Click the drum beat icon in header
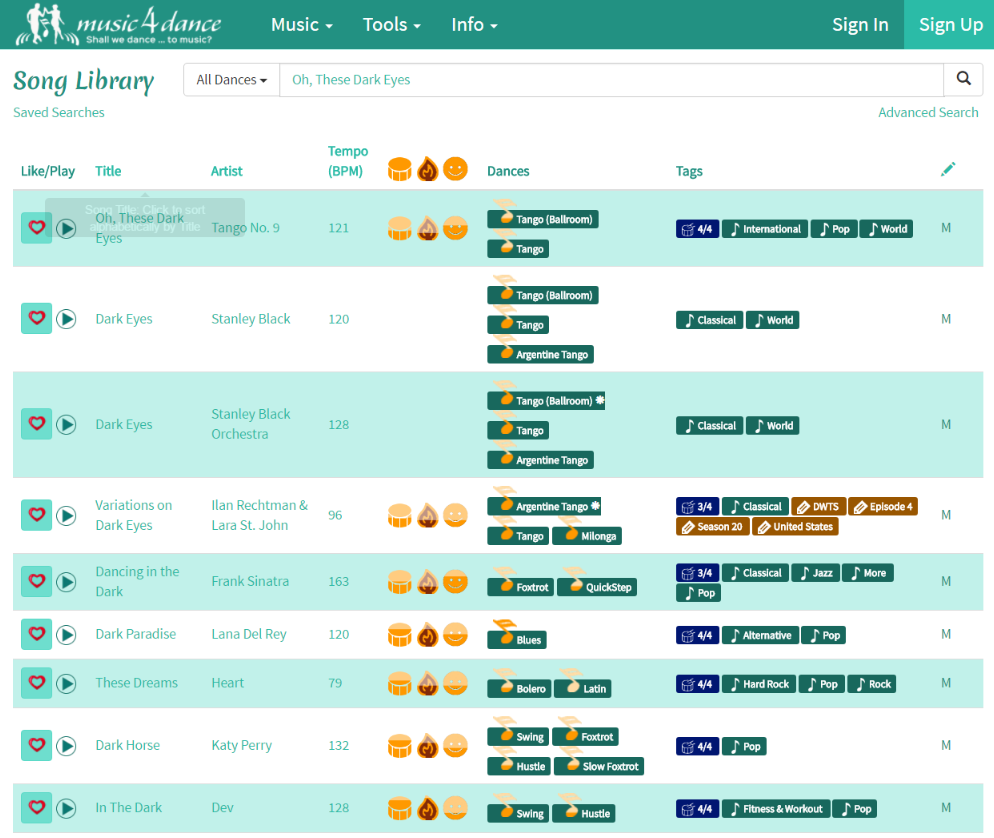Viewport: 994px width, 838px height. coord(400,169)
